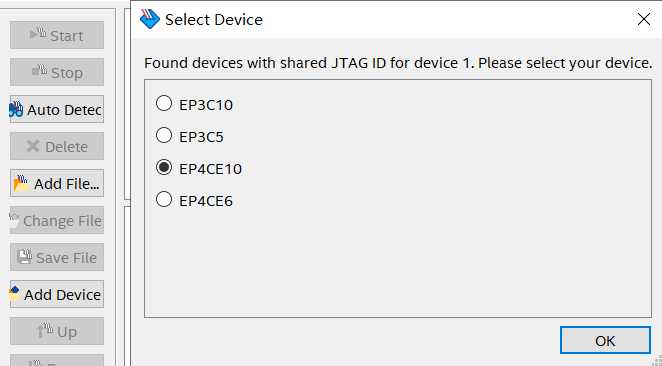Select the EP4CE6 radio button
Viewport: 662px width, 366px height.
pos(164,199)
